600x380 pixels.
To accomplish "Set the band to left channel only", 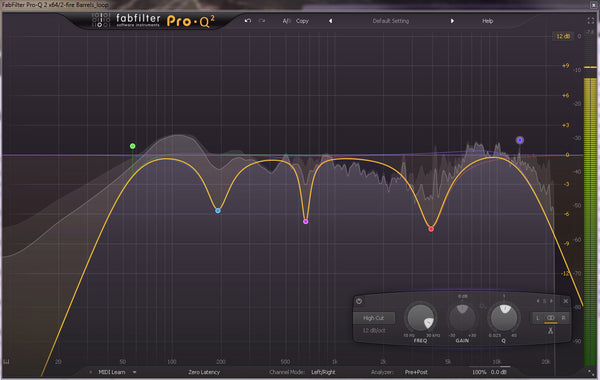I will pos(538,318).
